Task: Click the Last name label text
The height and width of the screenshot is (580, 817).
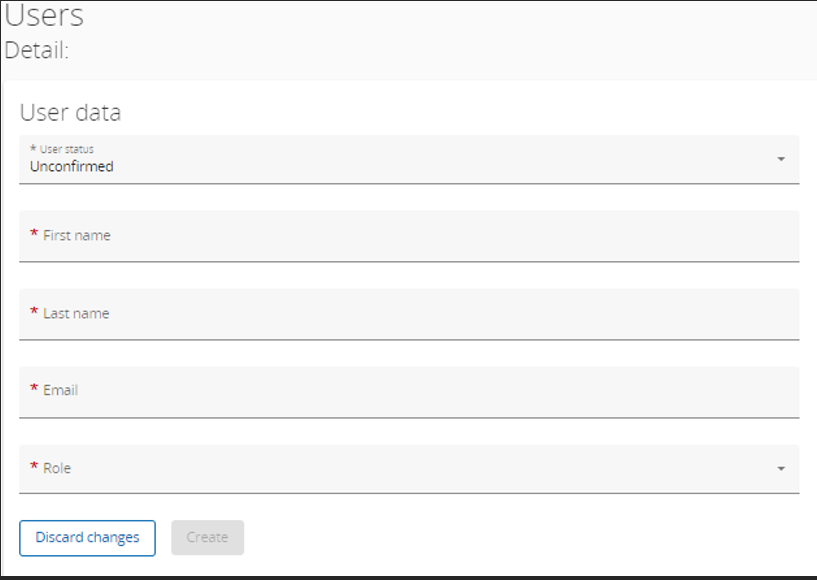Action: tap(76, 313)
